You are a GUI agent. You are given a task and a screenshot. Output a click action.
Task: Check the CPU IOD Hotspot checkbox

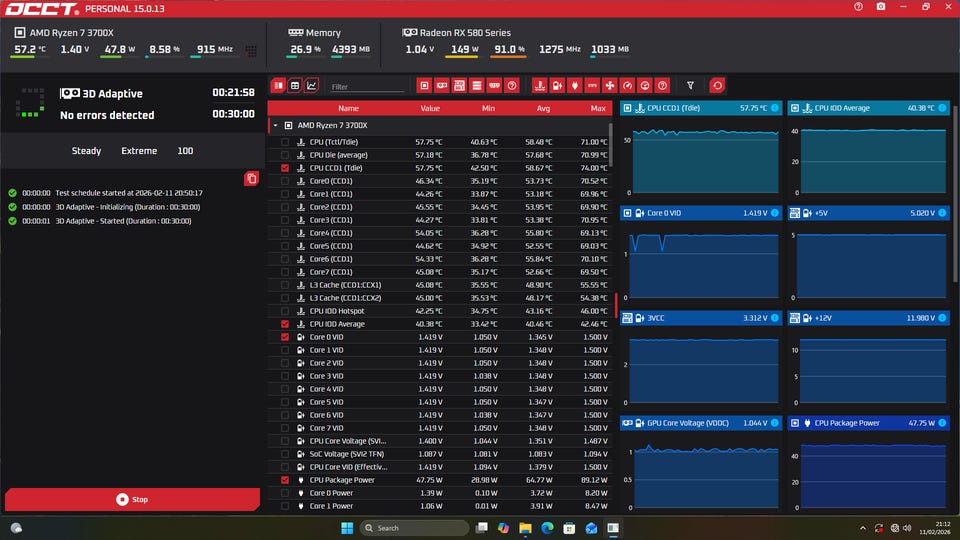(285, 311)
